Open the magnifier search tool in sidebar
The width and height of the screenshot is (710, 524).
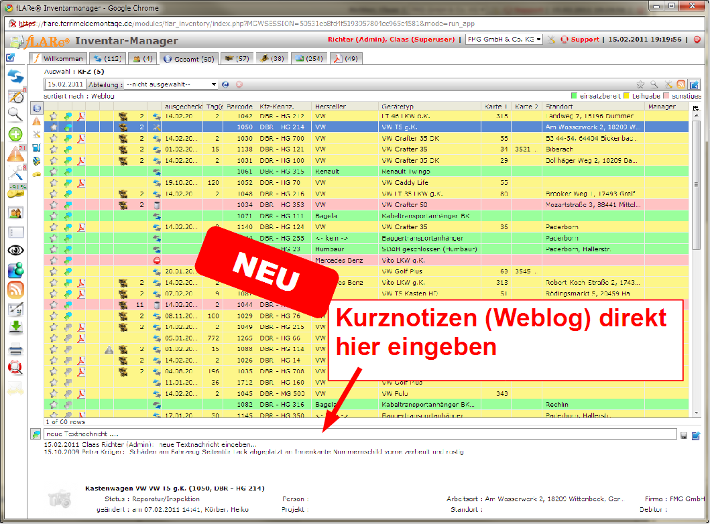pyautogui.click(x=16, y=115)
